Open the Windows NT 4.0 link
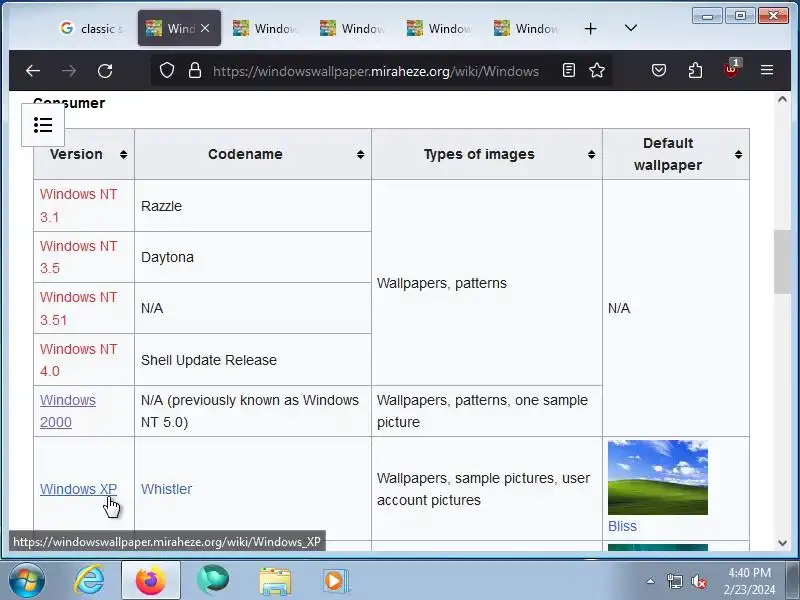This screenshot has width=800, height=600. tap(79, 360)
